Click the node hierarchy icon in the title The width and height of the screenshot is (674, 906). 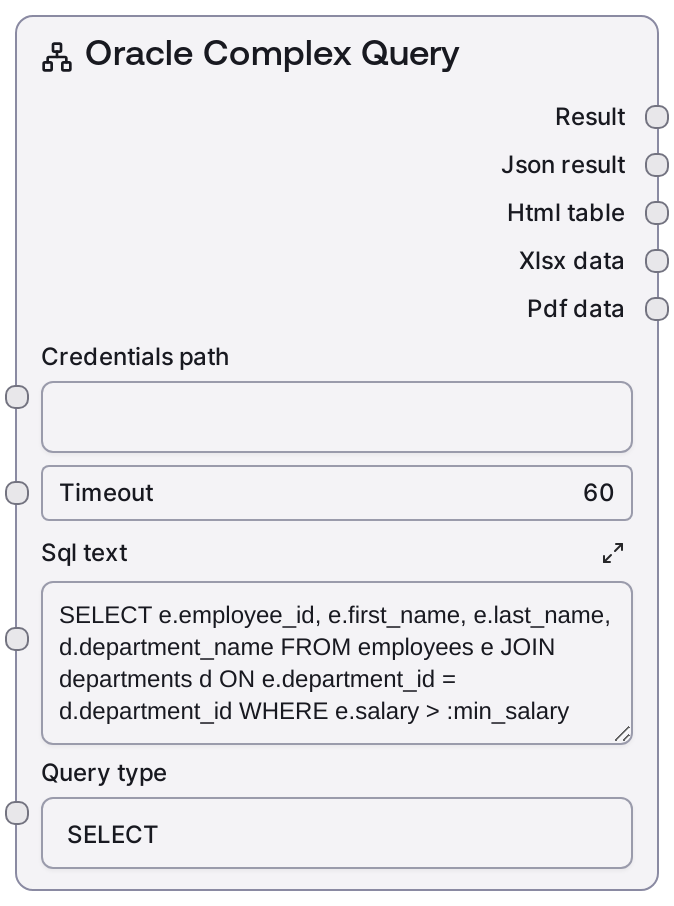[x=57, y=57]
